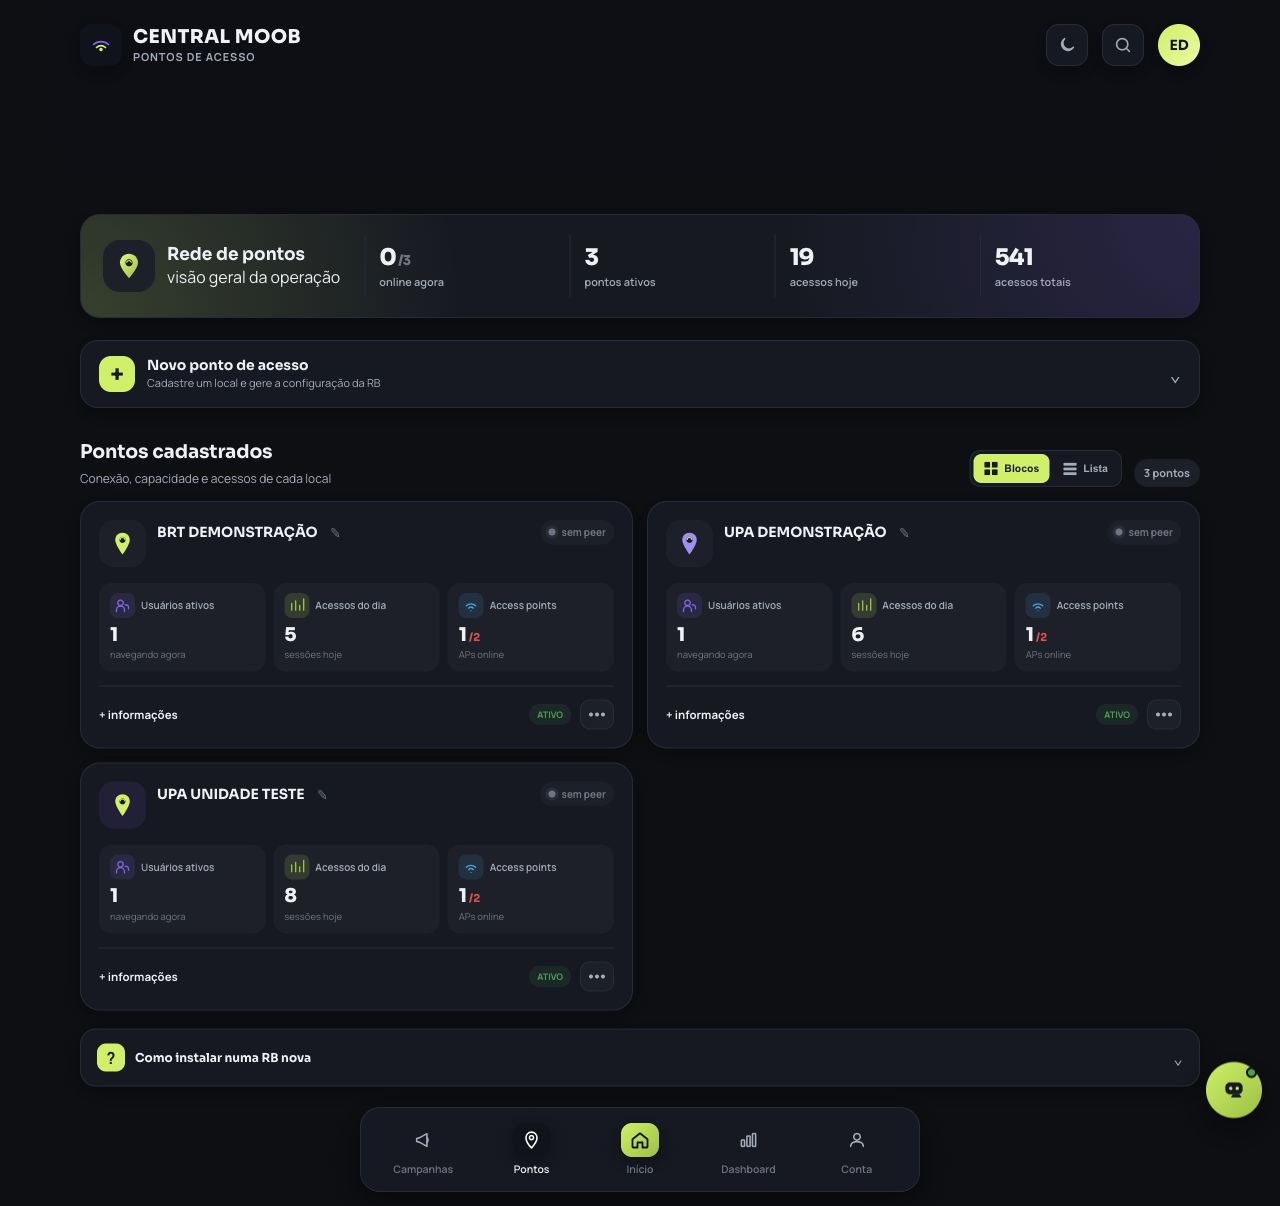Screen dimensions: 1280x1206
Task: Click the 3 pontos count badge
Action: coord(1166,473)
